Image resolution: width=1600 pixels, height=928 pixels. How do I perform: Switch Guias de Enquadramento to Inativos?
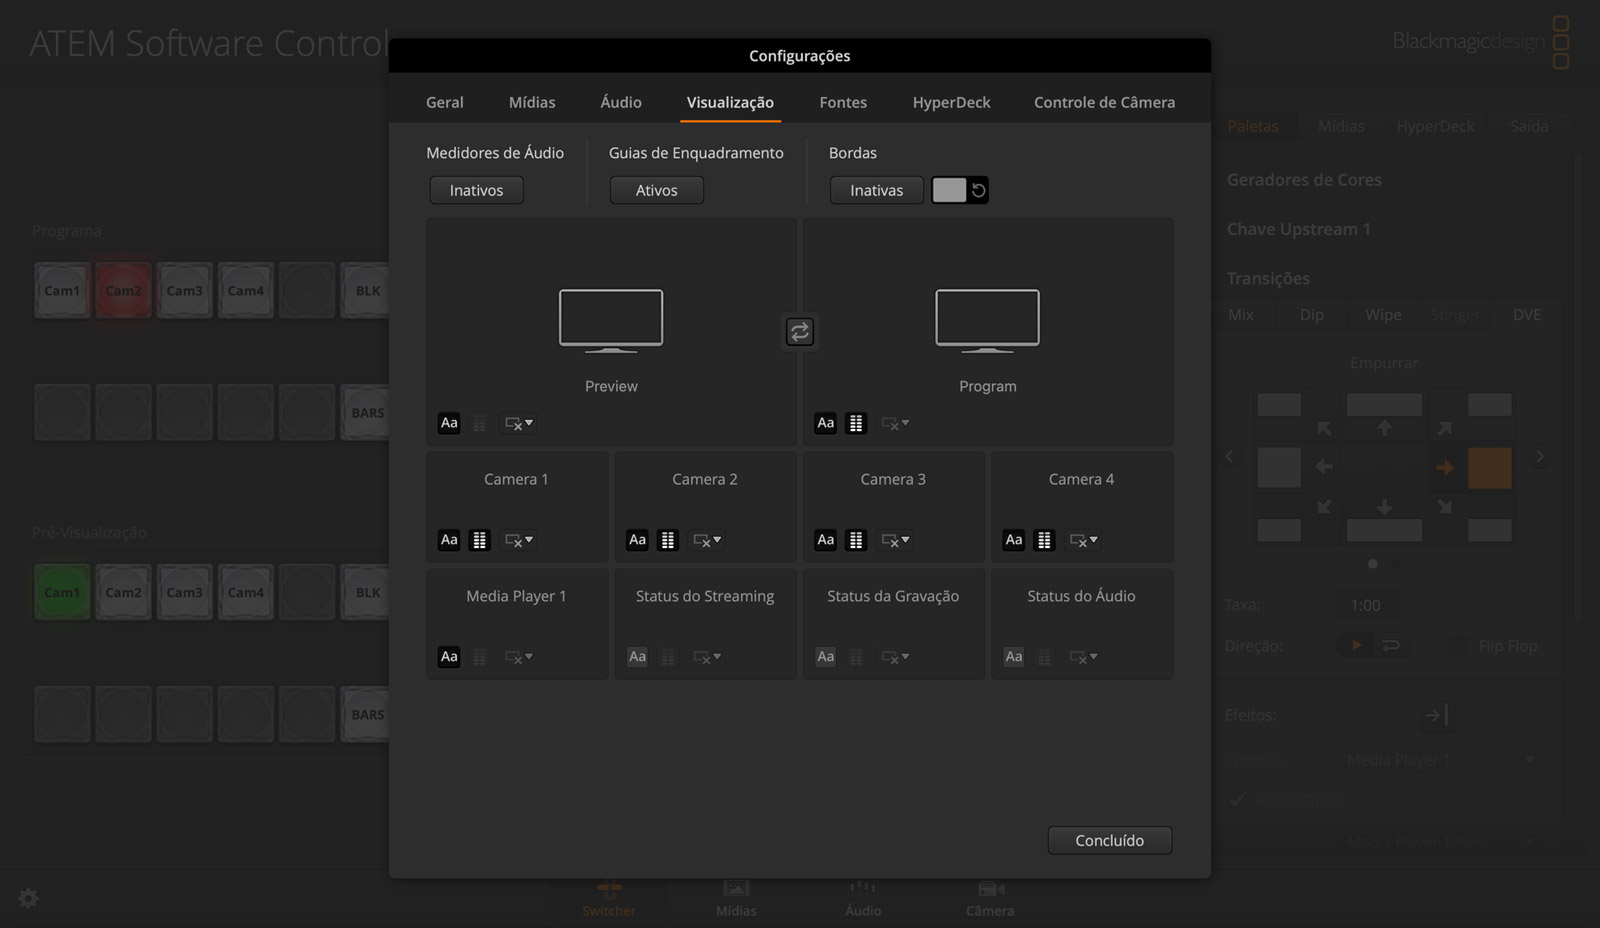[x=656, y=190]
